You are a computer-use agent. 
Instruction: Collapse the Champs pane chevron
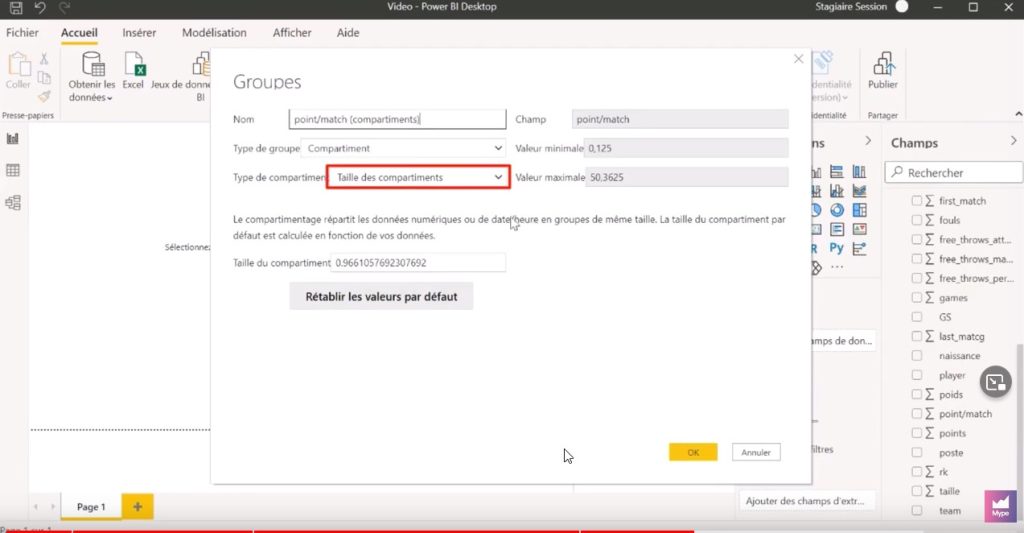click(1014, 140)
